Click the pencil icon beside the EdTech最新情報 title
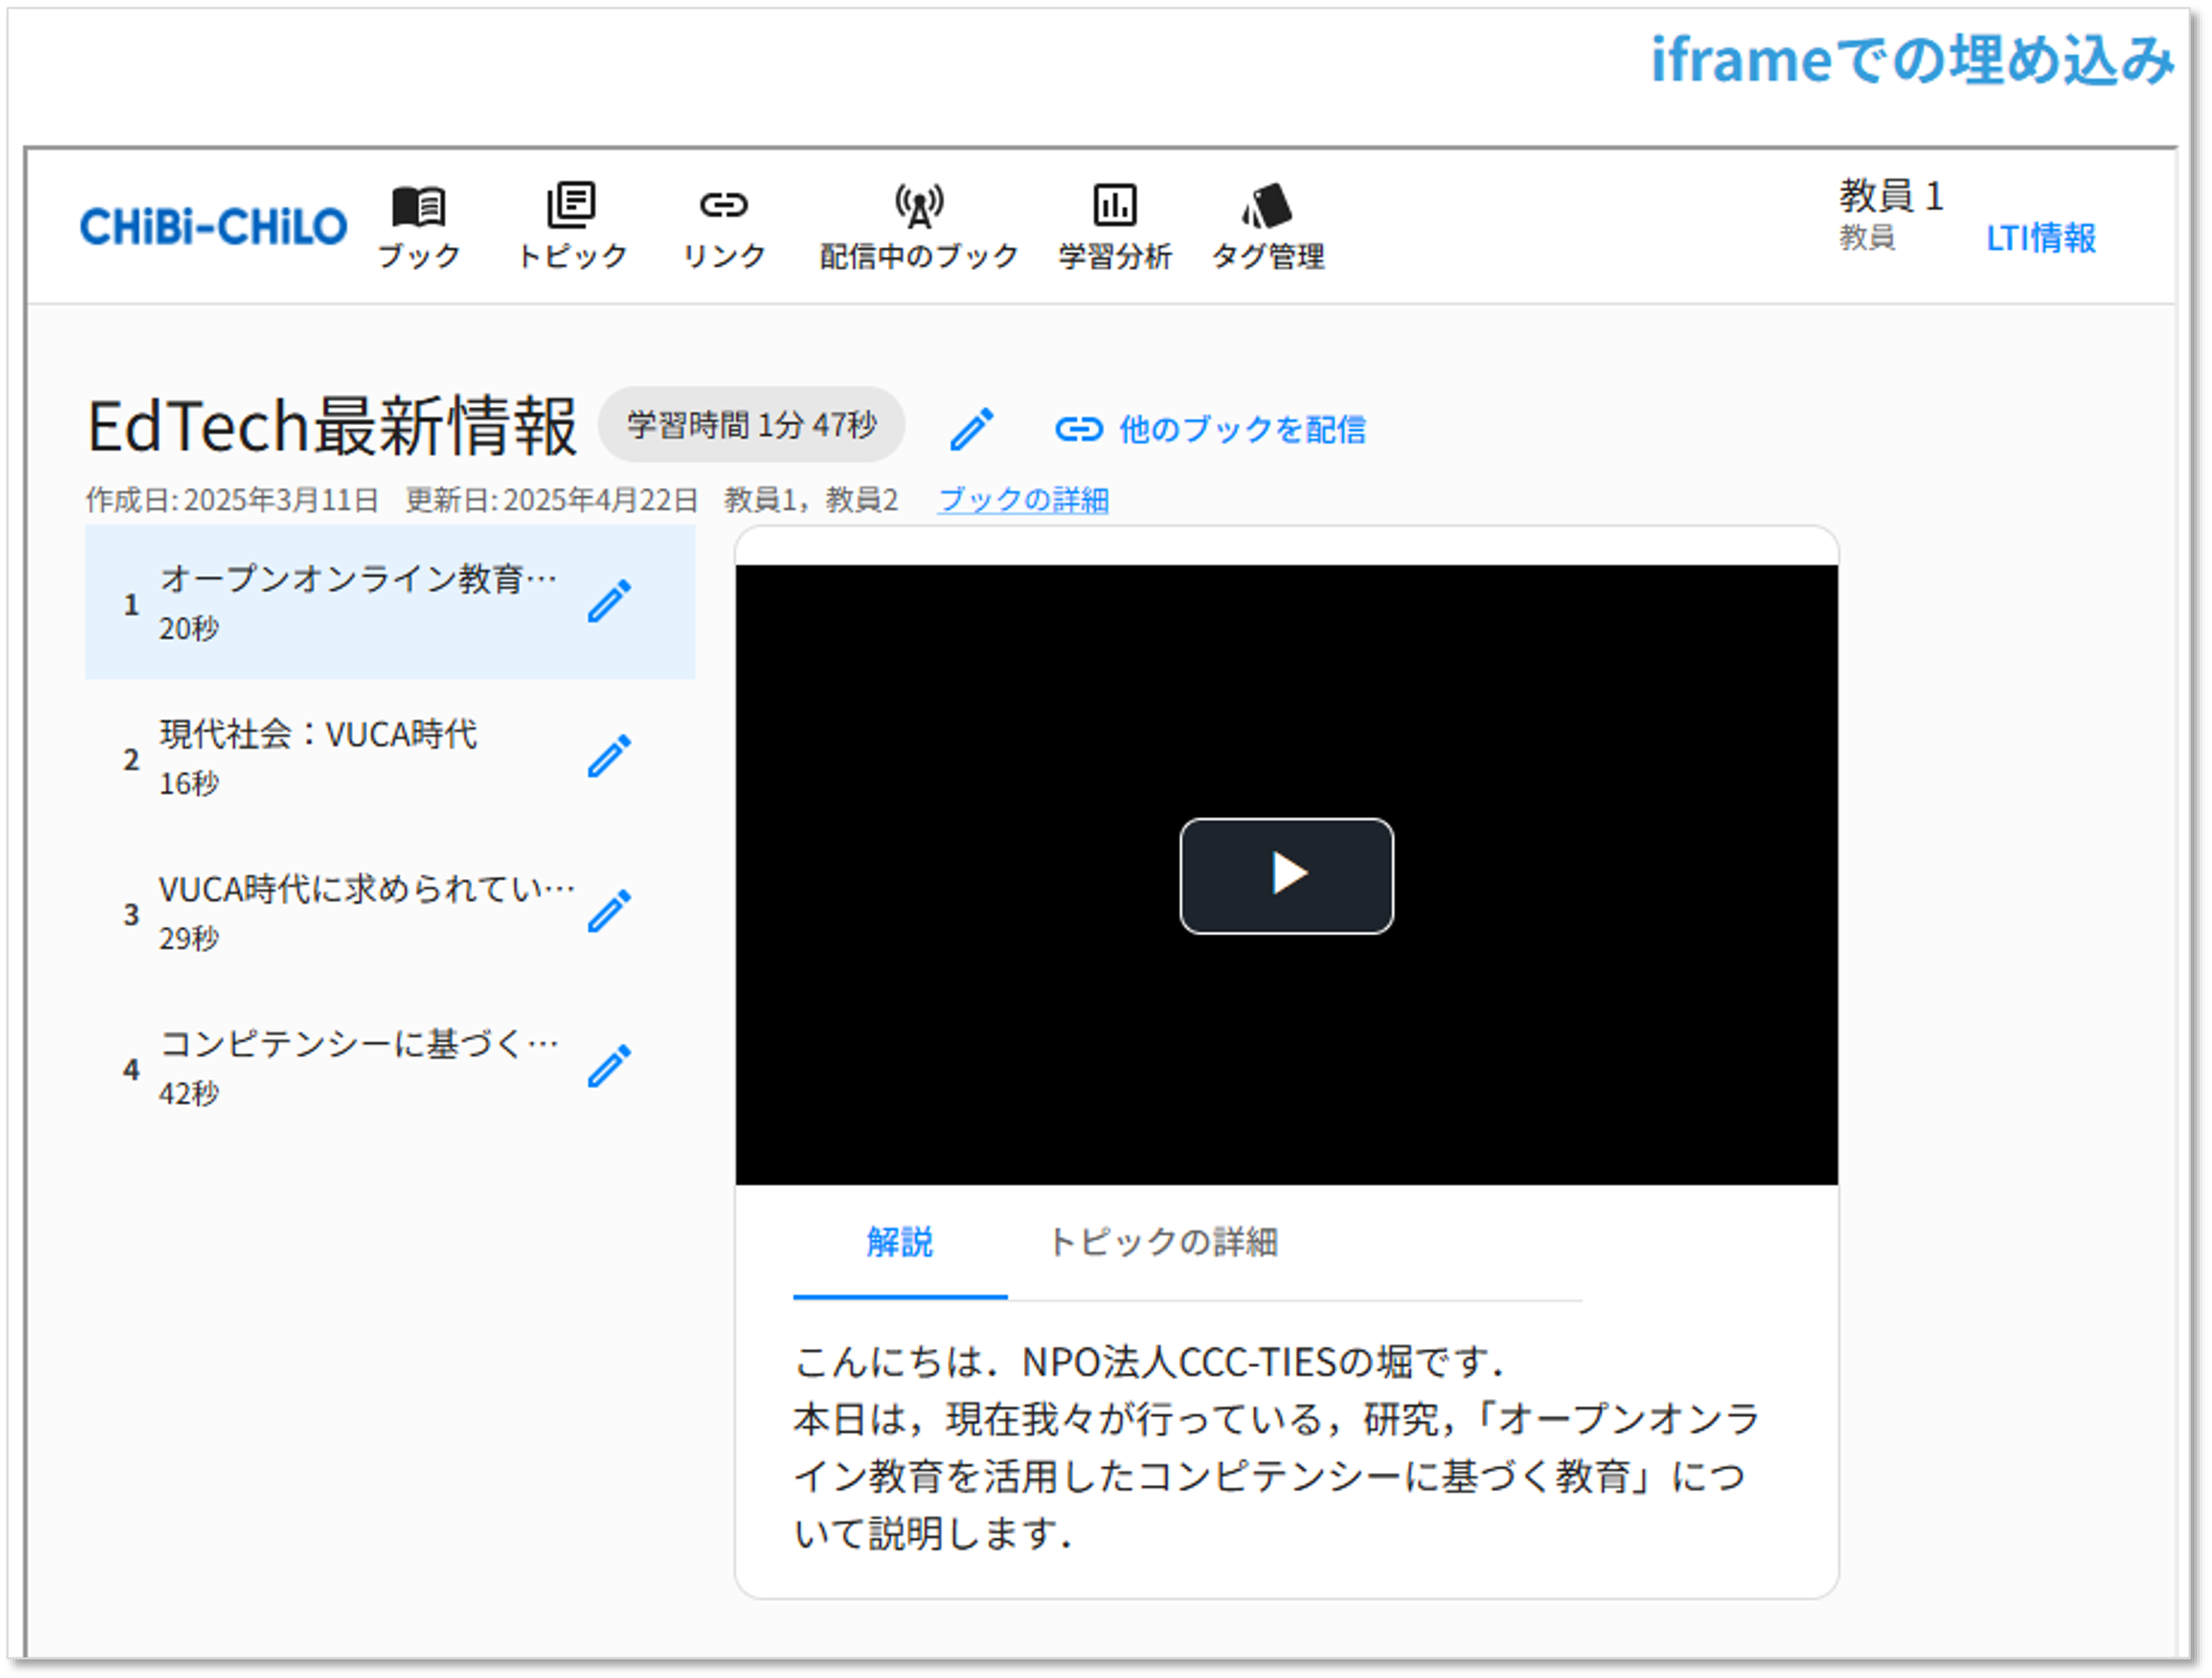 coord(971,429)
